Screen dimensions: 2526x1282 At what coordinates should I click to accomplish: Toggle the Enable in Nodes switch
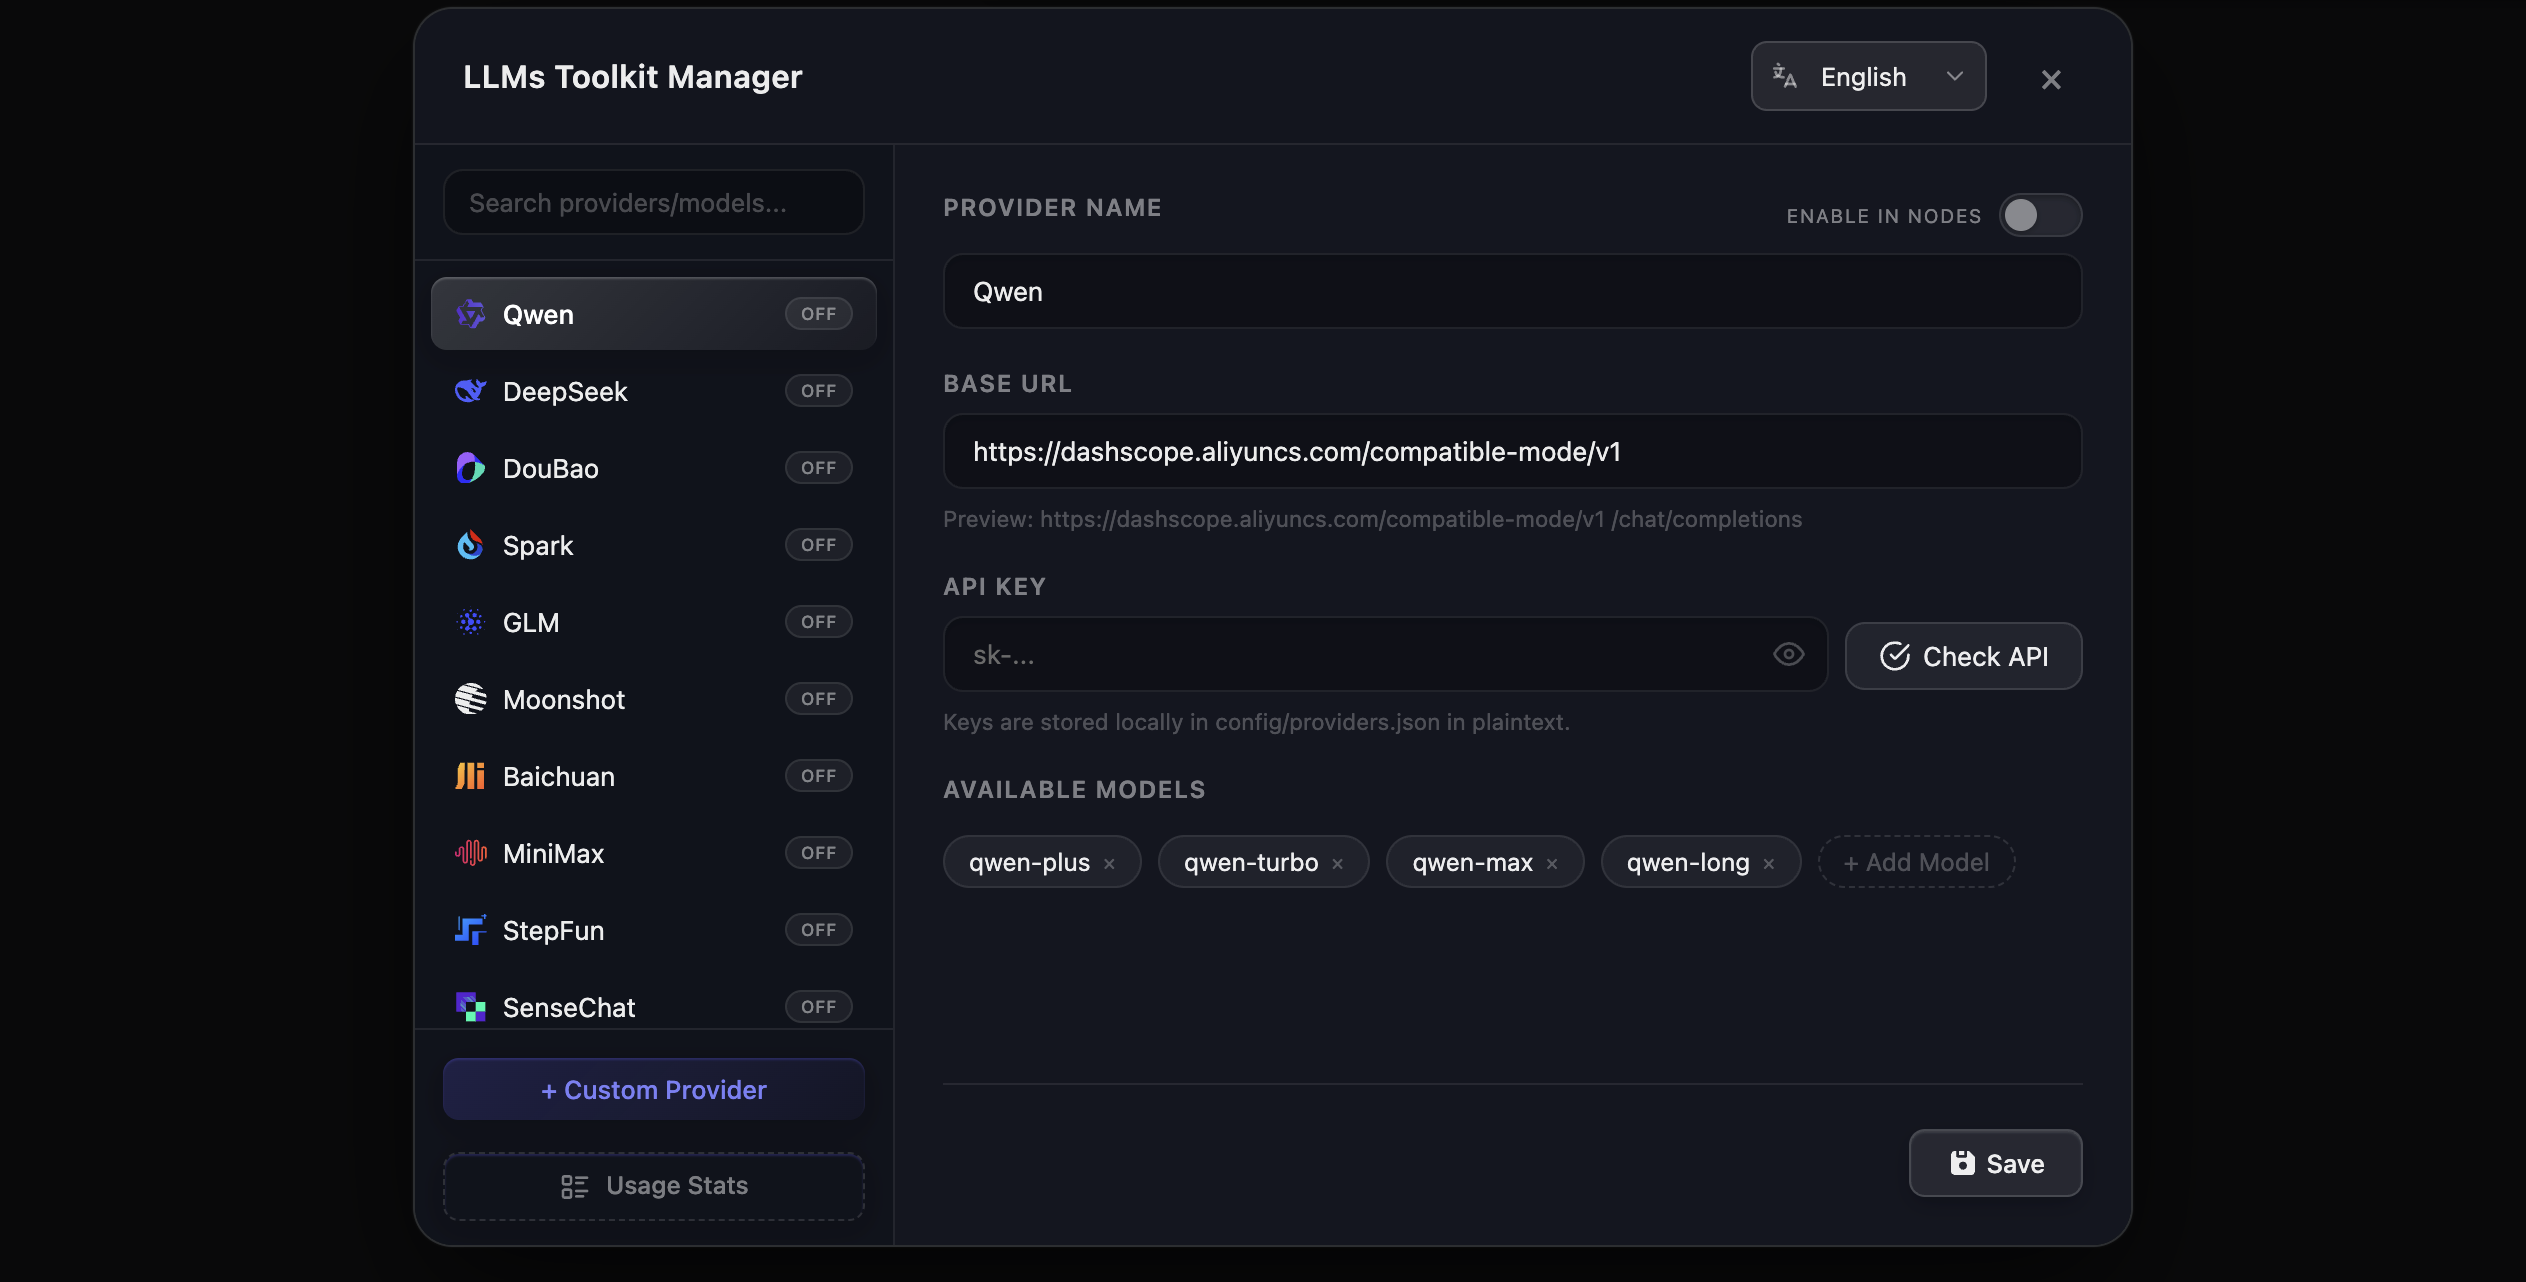point(2040,215)
